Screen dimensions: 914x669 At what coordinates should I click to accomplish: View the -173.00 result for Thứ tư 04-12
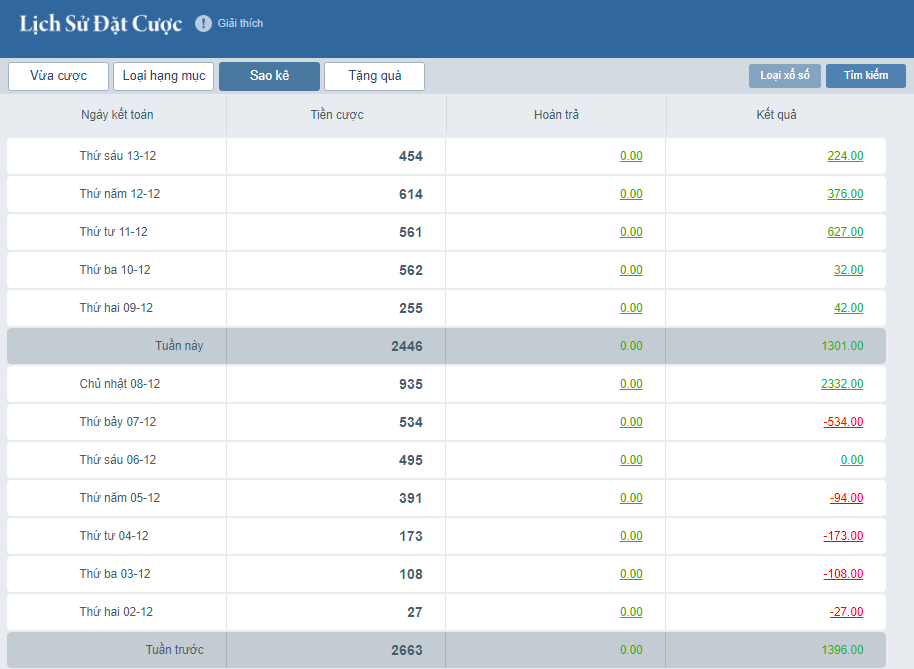(843, 536)
